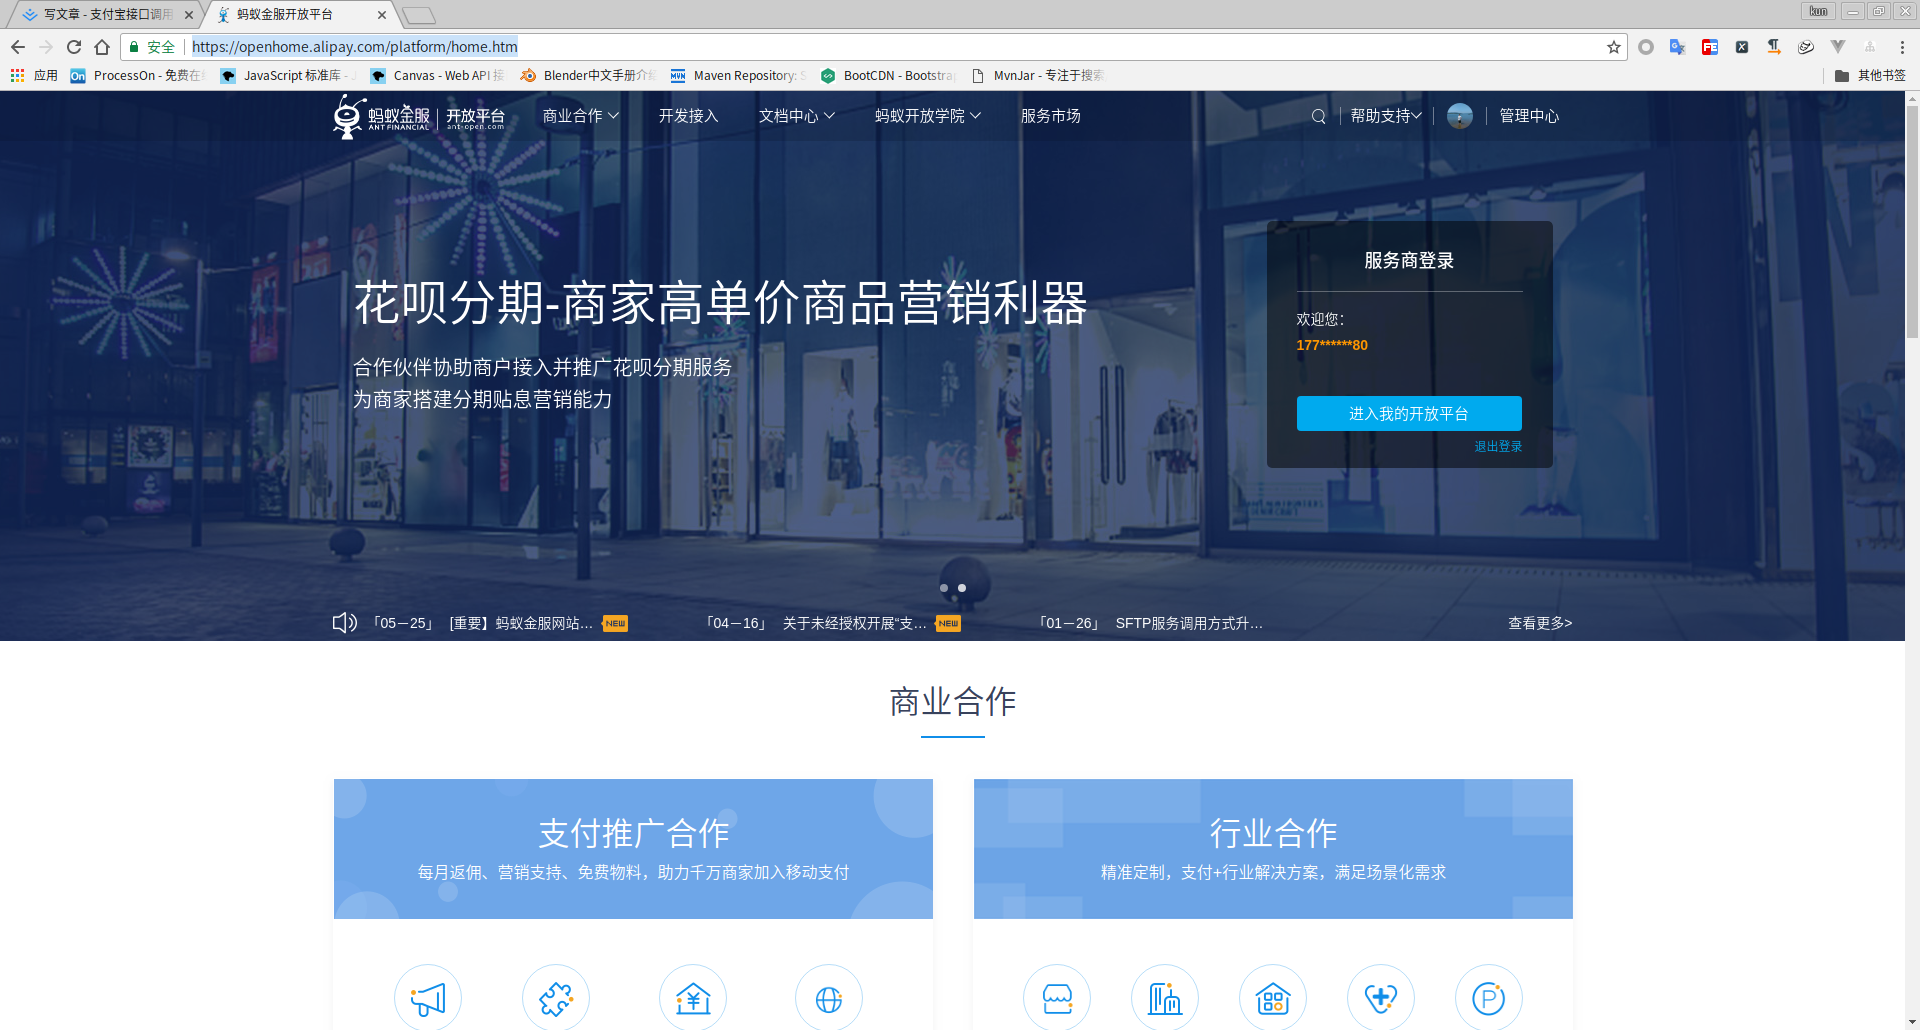Click the speaker announcement icon
Image resolution: width=1920 pixels, height=1030 pixels.
(x=345, y=623)
